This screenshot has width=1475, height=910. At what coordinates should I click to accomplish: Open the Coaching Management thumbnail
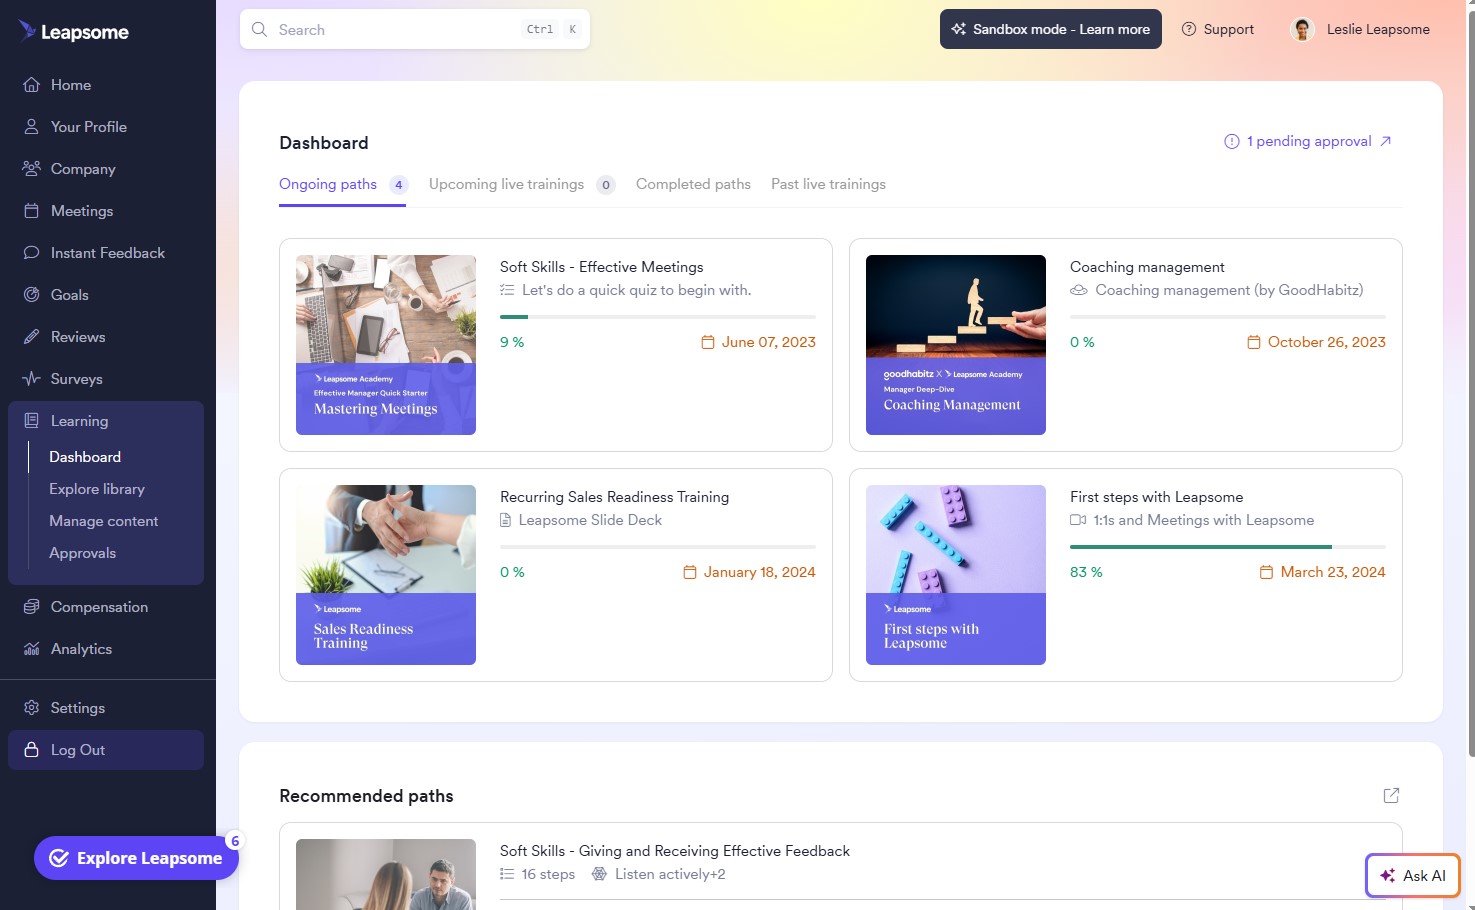pos(956,345)
